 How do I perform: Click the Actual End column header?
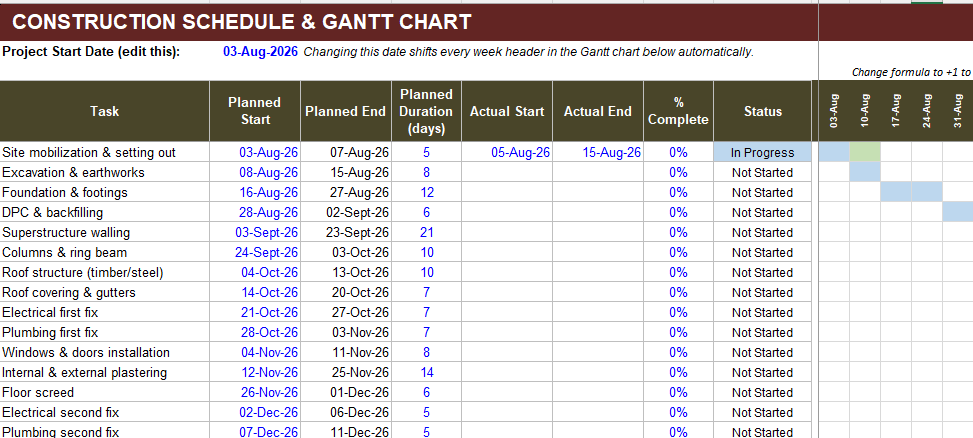(598, 112)
